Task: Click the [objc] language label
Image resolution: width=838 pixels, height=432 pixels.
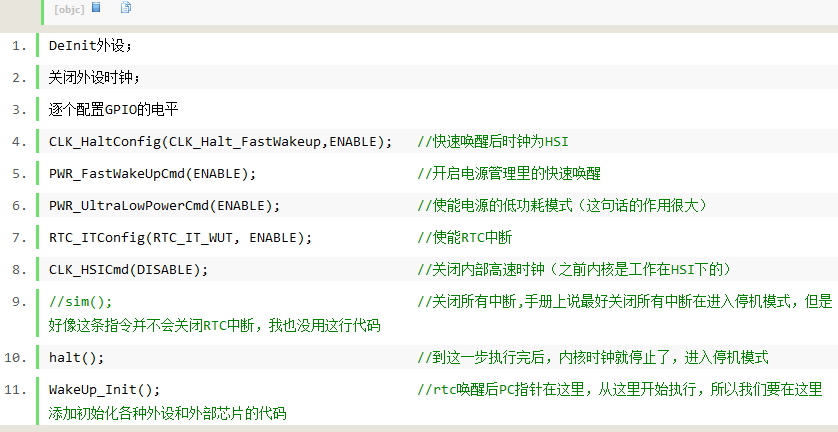Action: 69,9
